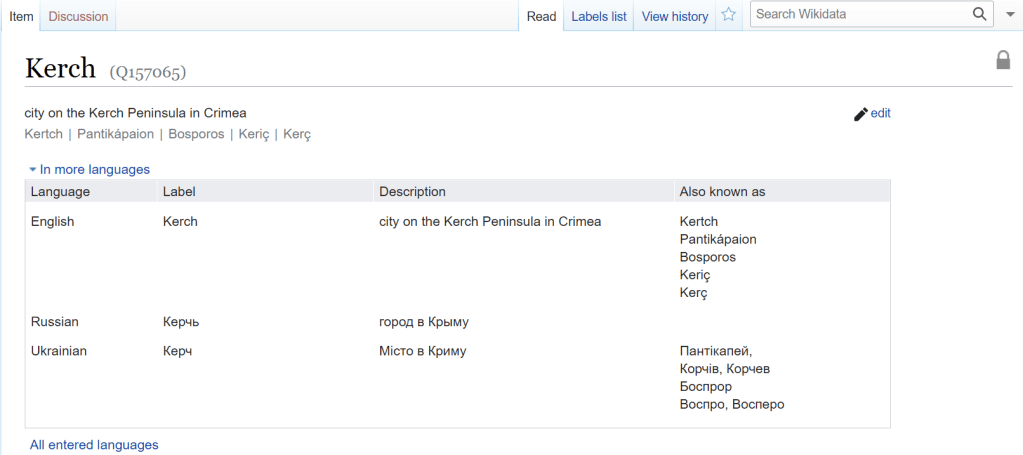Click the padlock protection icon

(1003, 61)
